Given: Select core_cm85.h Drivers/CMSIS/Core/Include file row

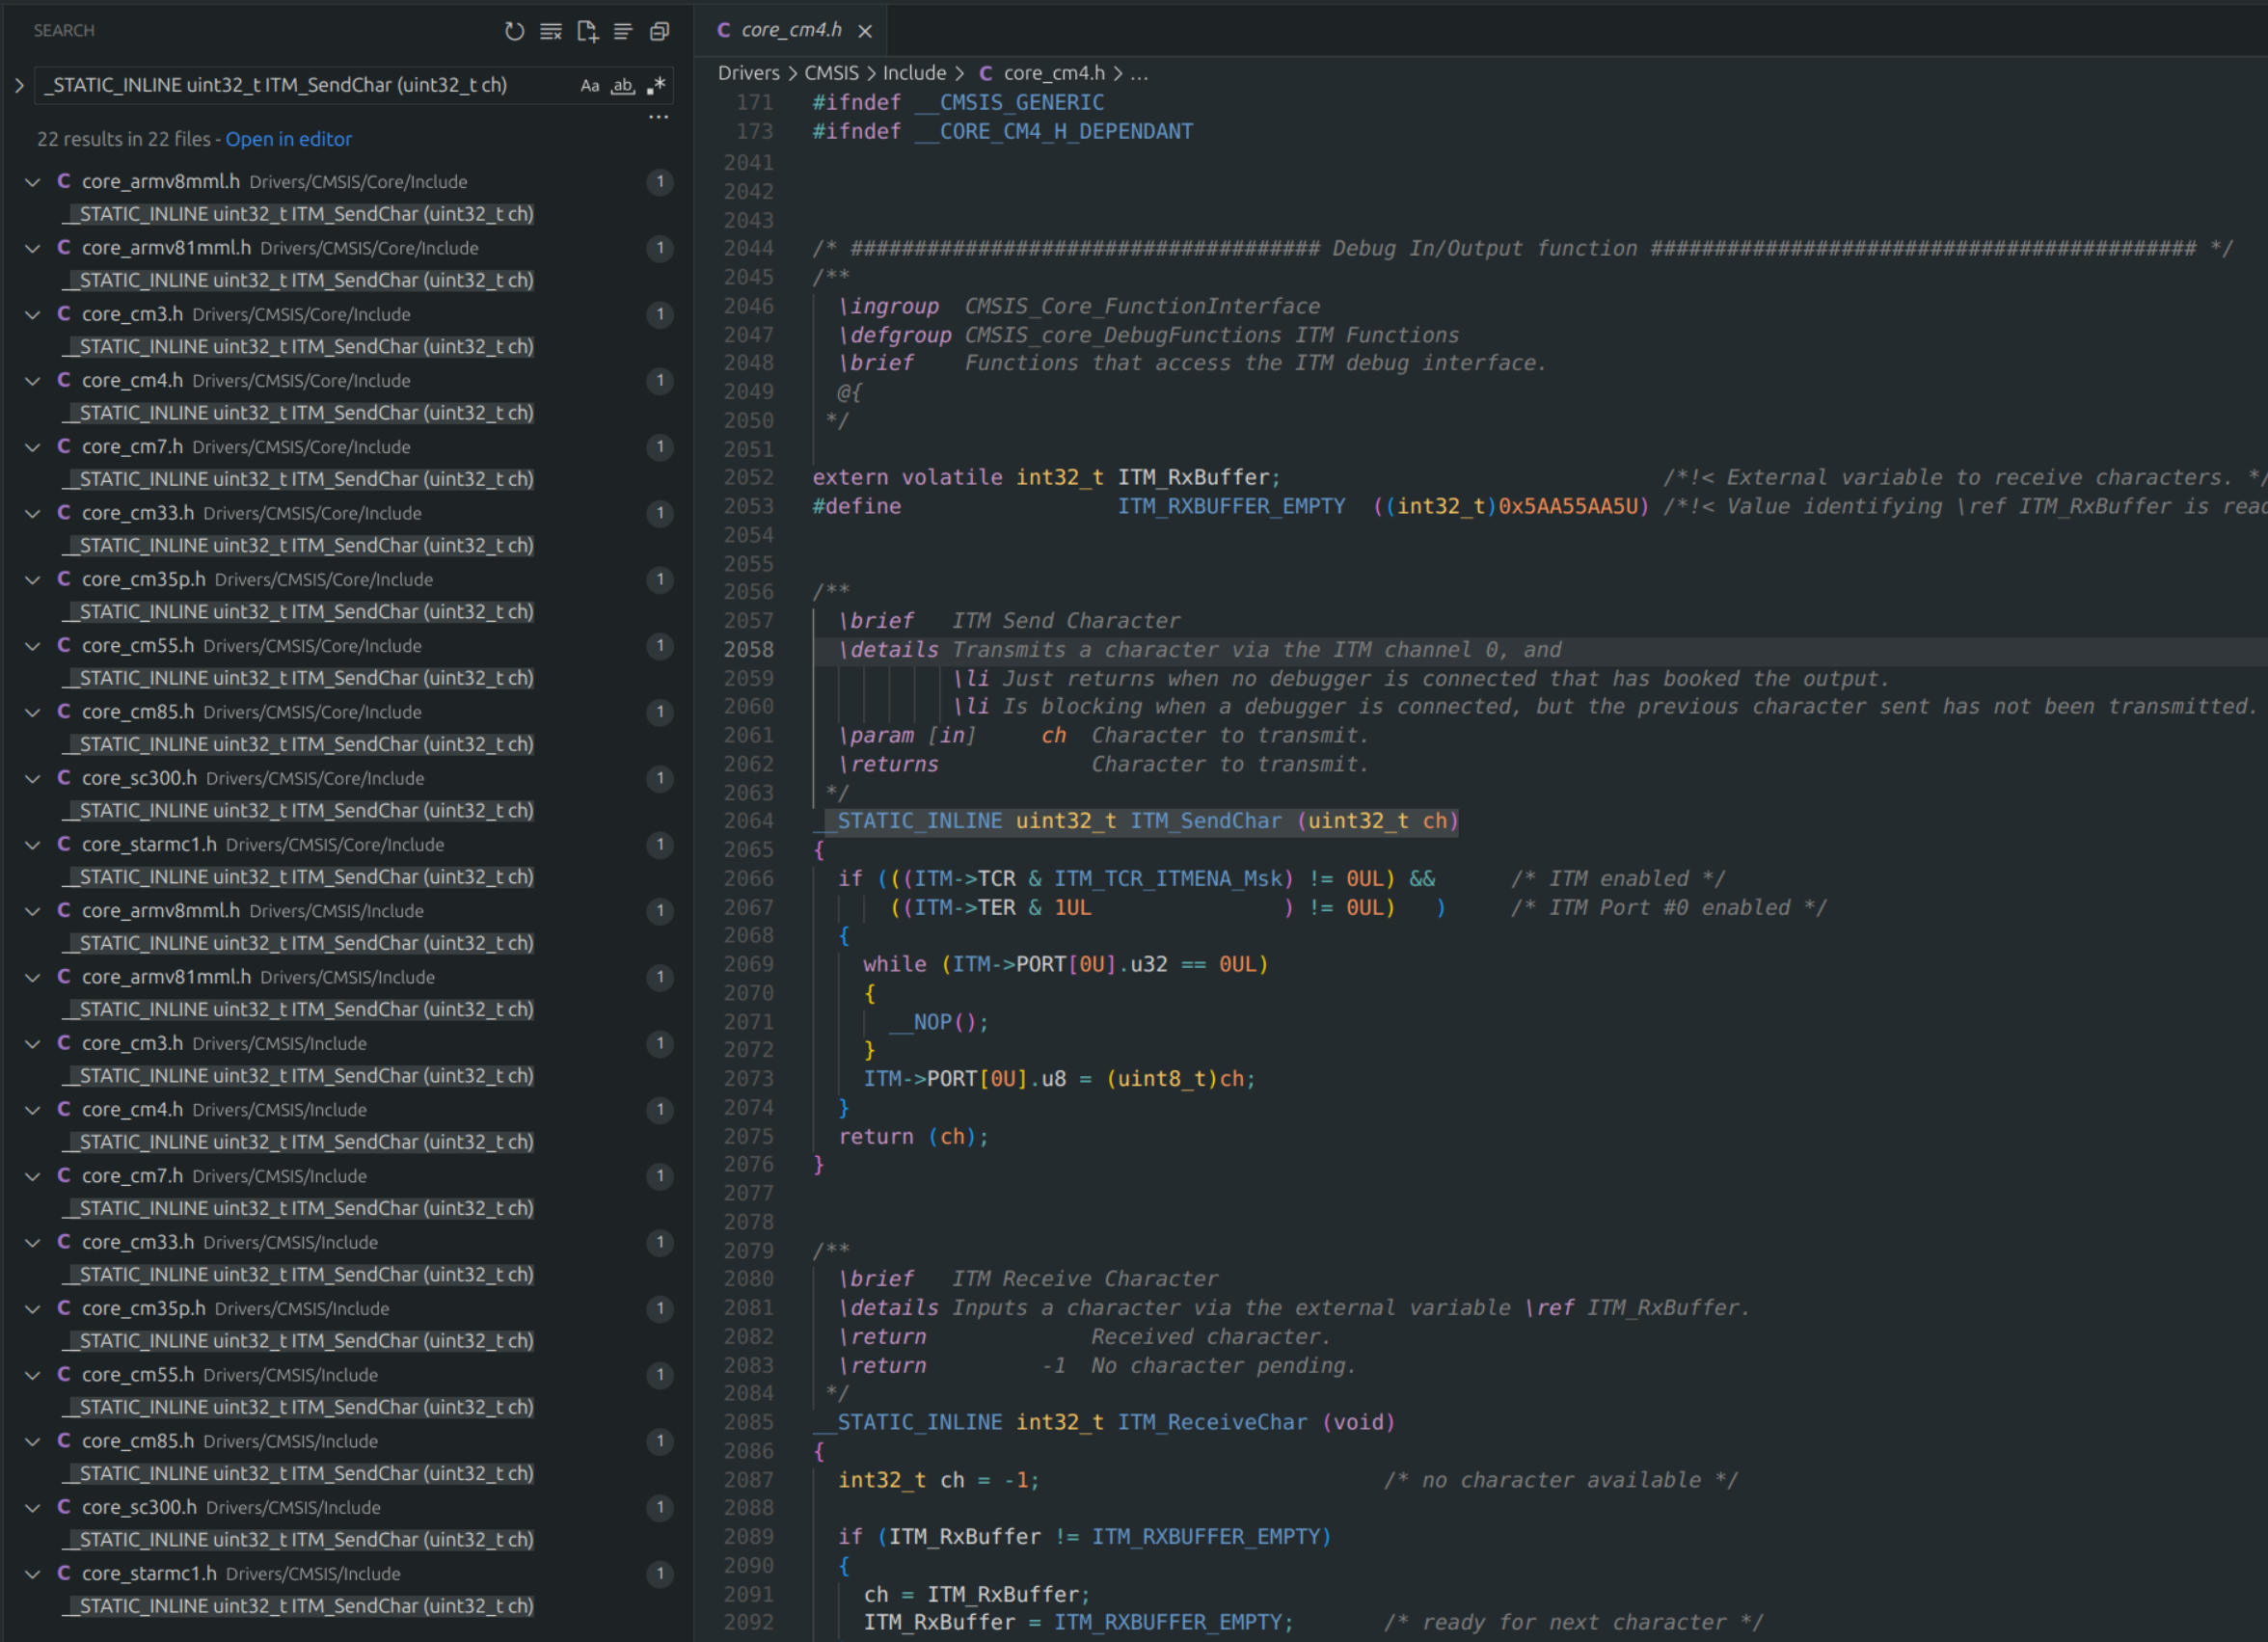Looking at the screenshot, I should click(x=347, y=712).
